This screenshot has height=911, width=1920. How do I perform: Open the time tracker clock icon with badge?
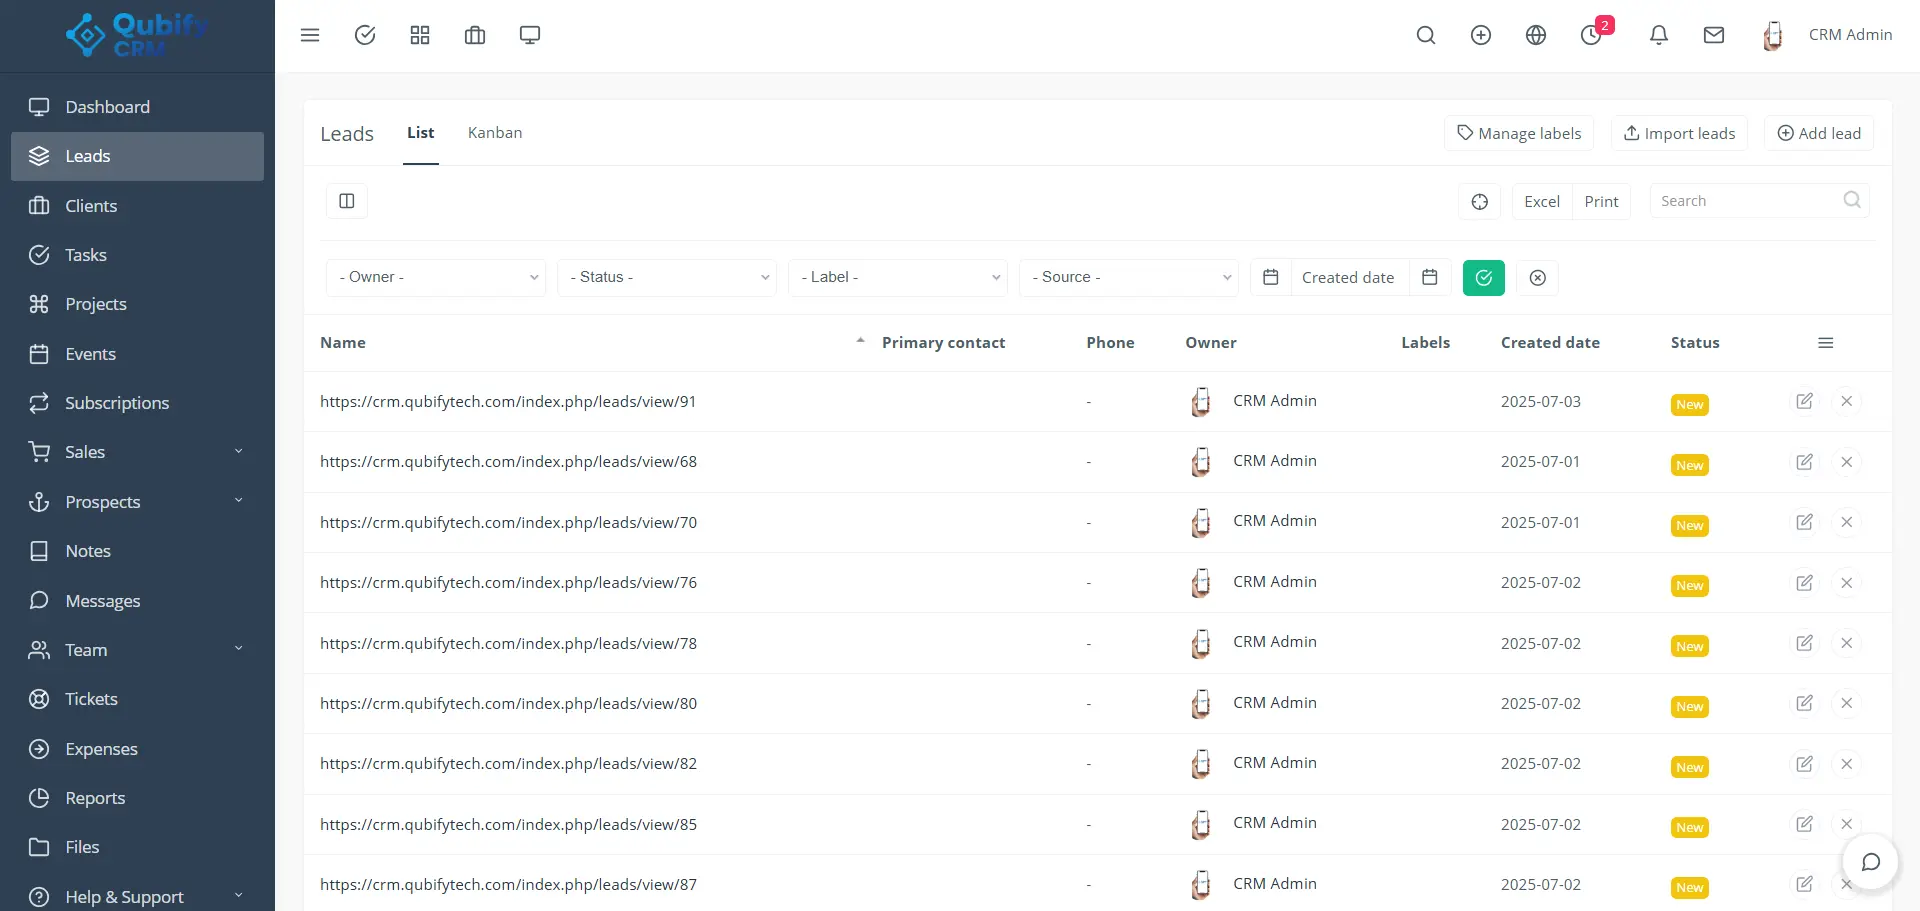1591,35
